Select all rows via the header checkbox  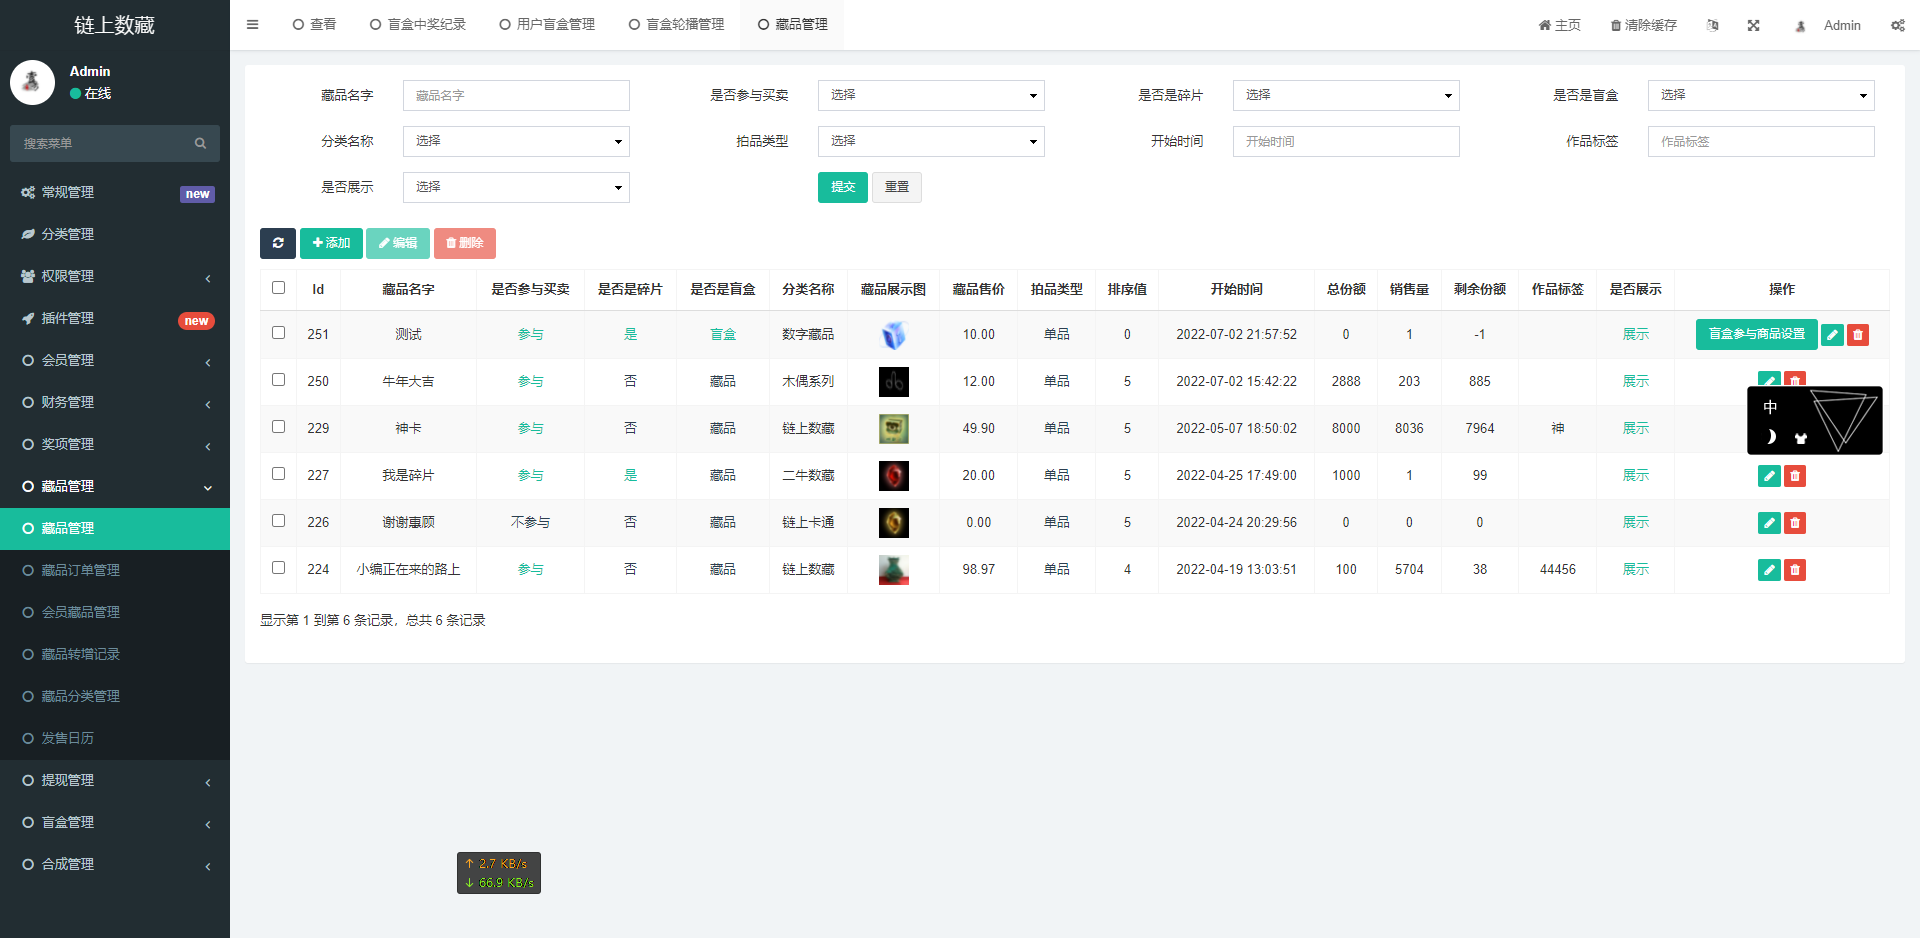[278, 287]
